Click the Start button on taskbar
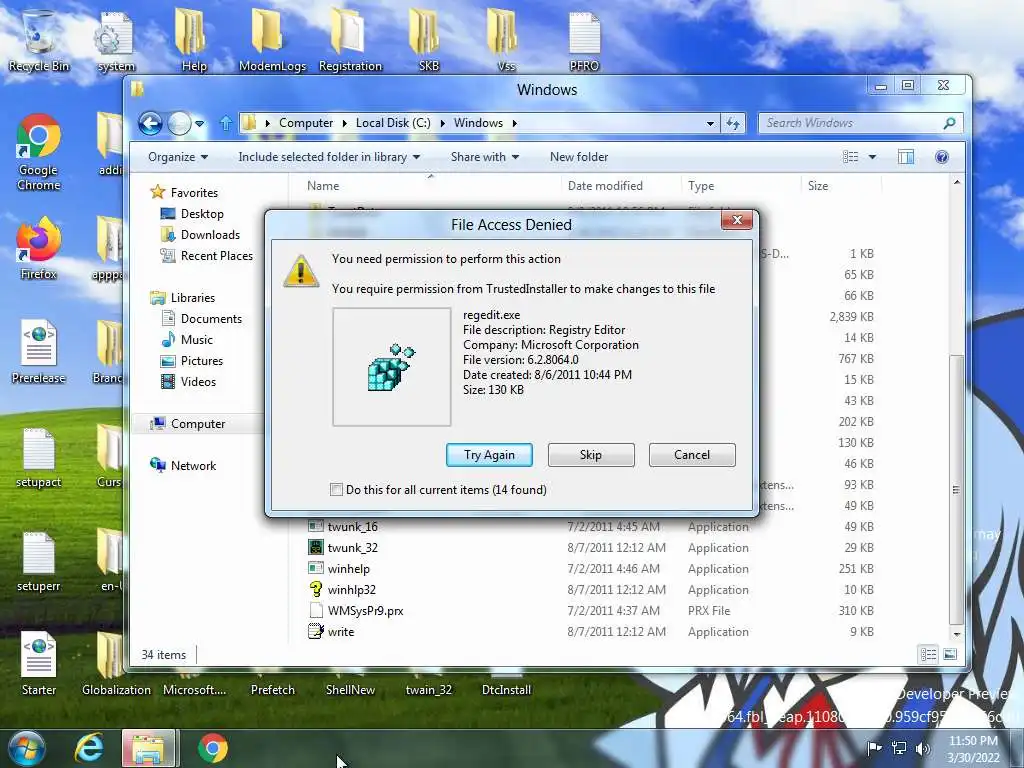Viewport: 1024px width, 768px height. point(27,748)
